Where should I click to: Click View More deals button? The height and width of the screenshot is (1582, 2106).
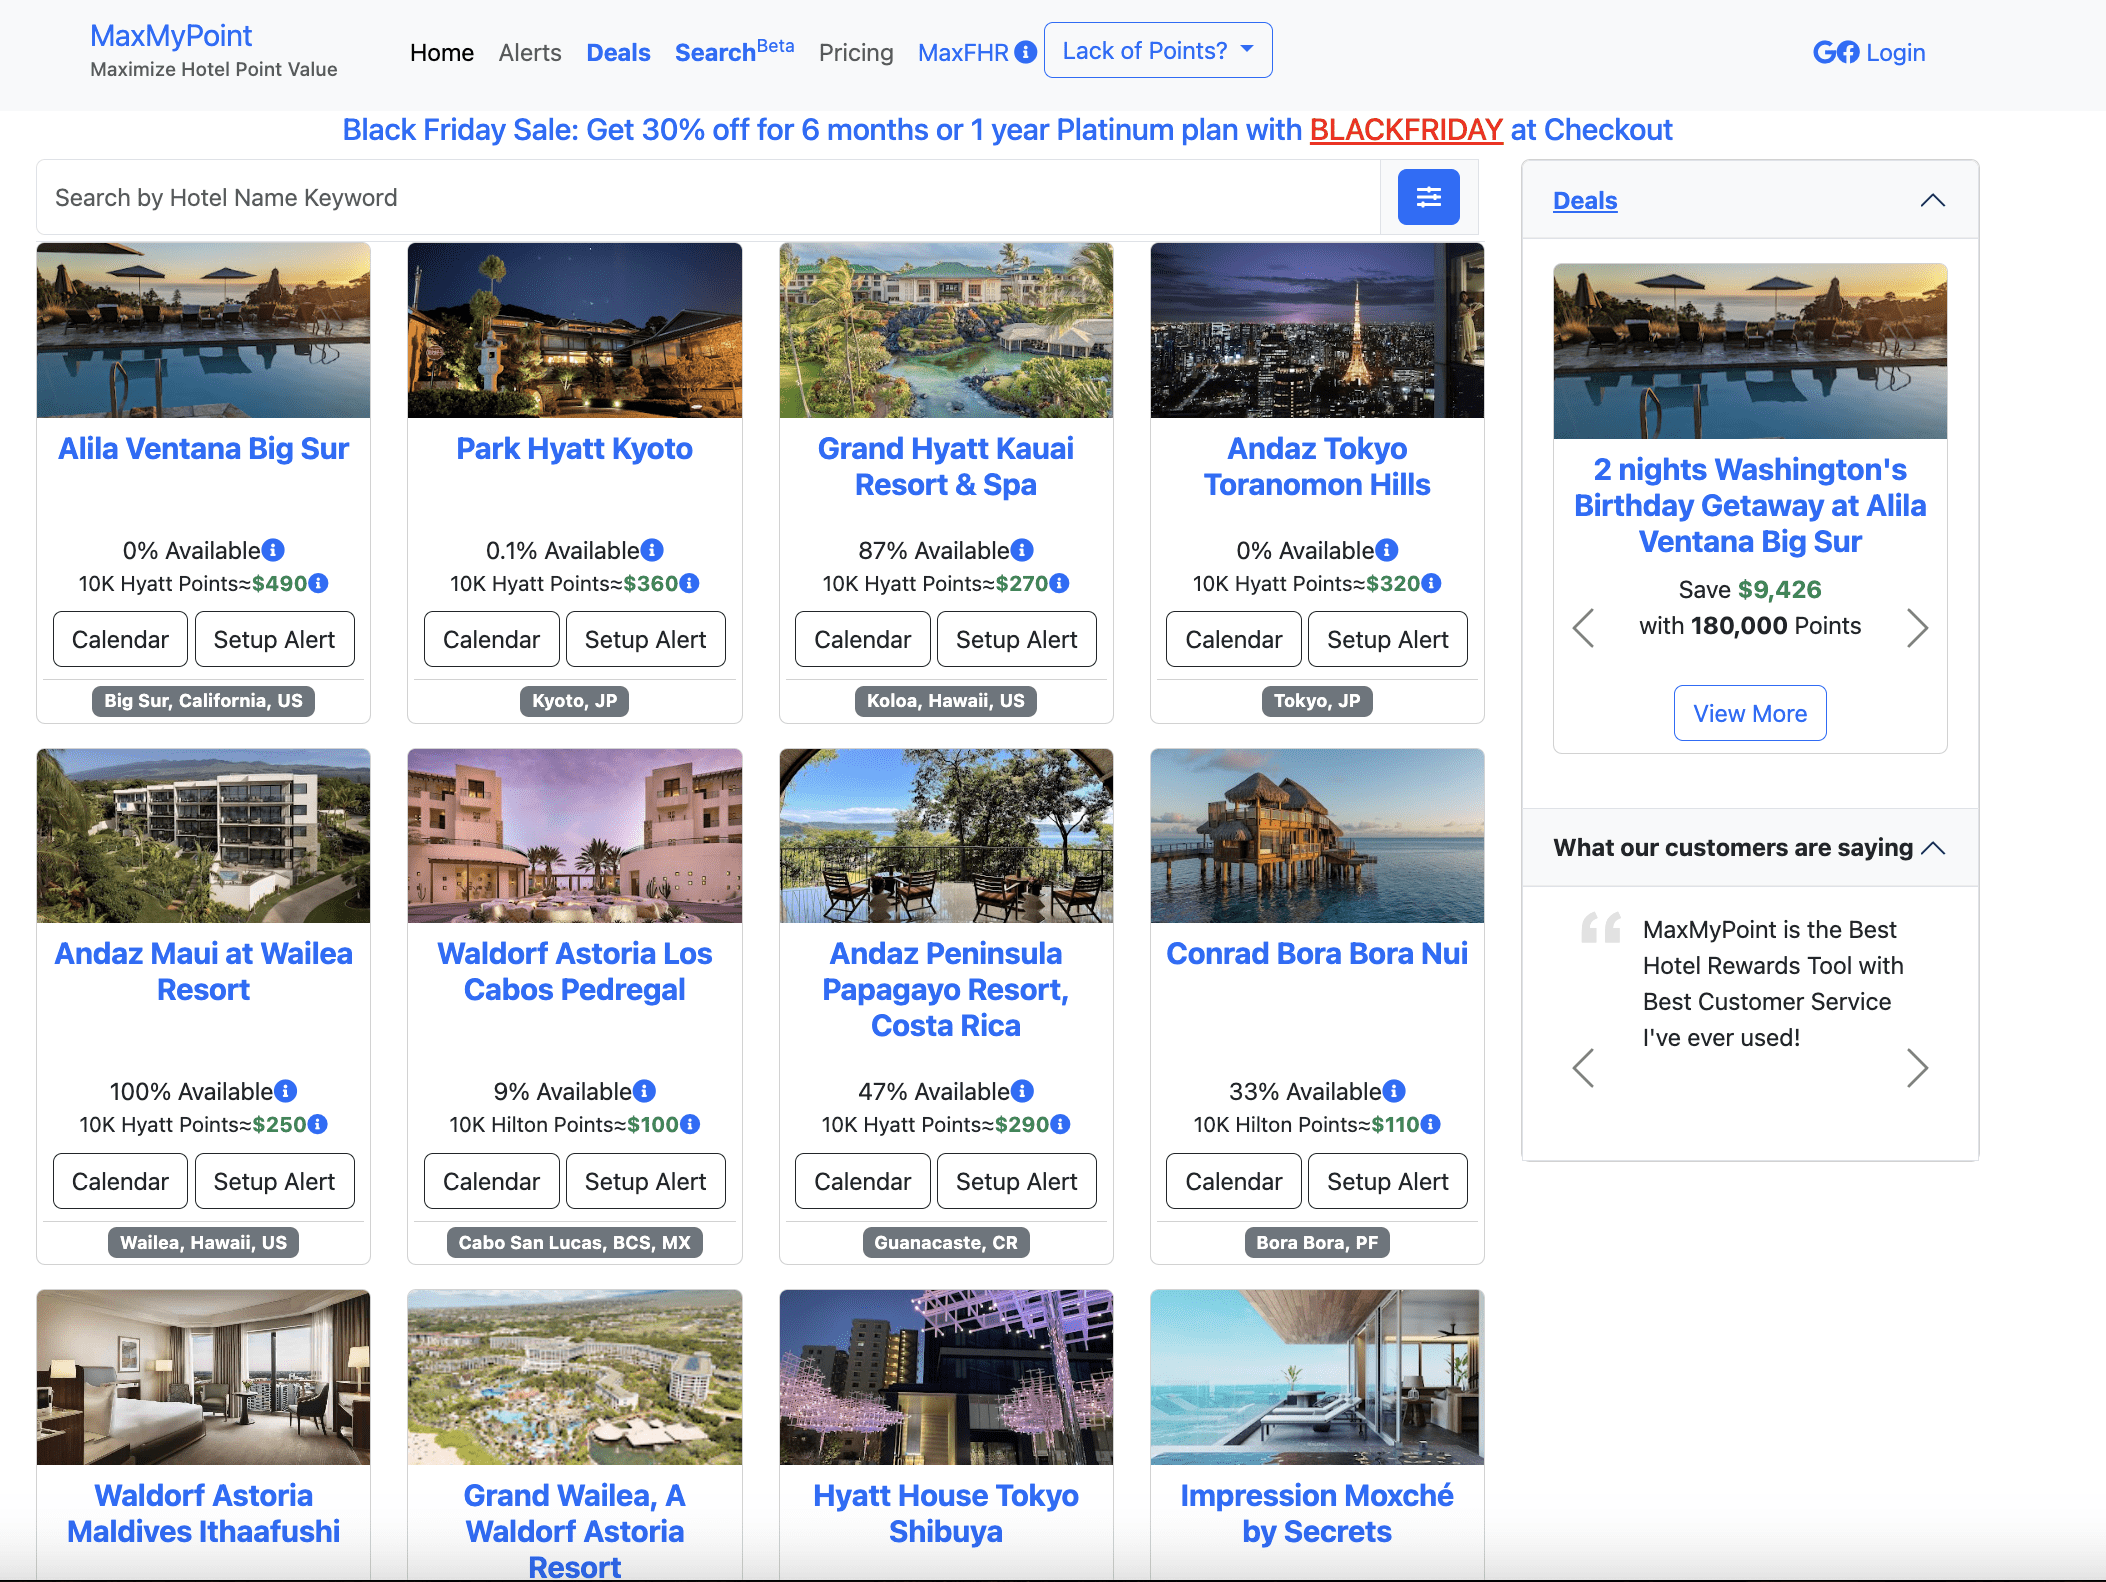(1750, 713)
